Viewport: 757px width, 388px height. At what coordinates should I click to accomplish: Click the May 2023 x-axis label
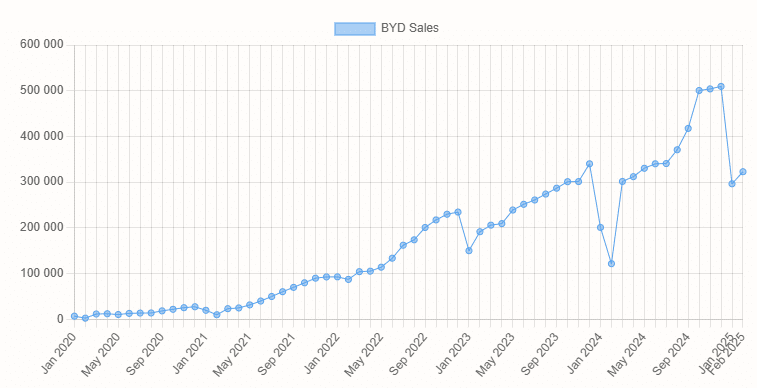496,353
